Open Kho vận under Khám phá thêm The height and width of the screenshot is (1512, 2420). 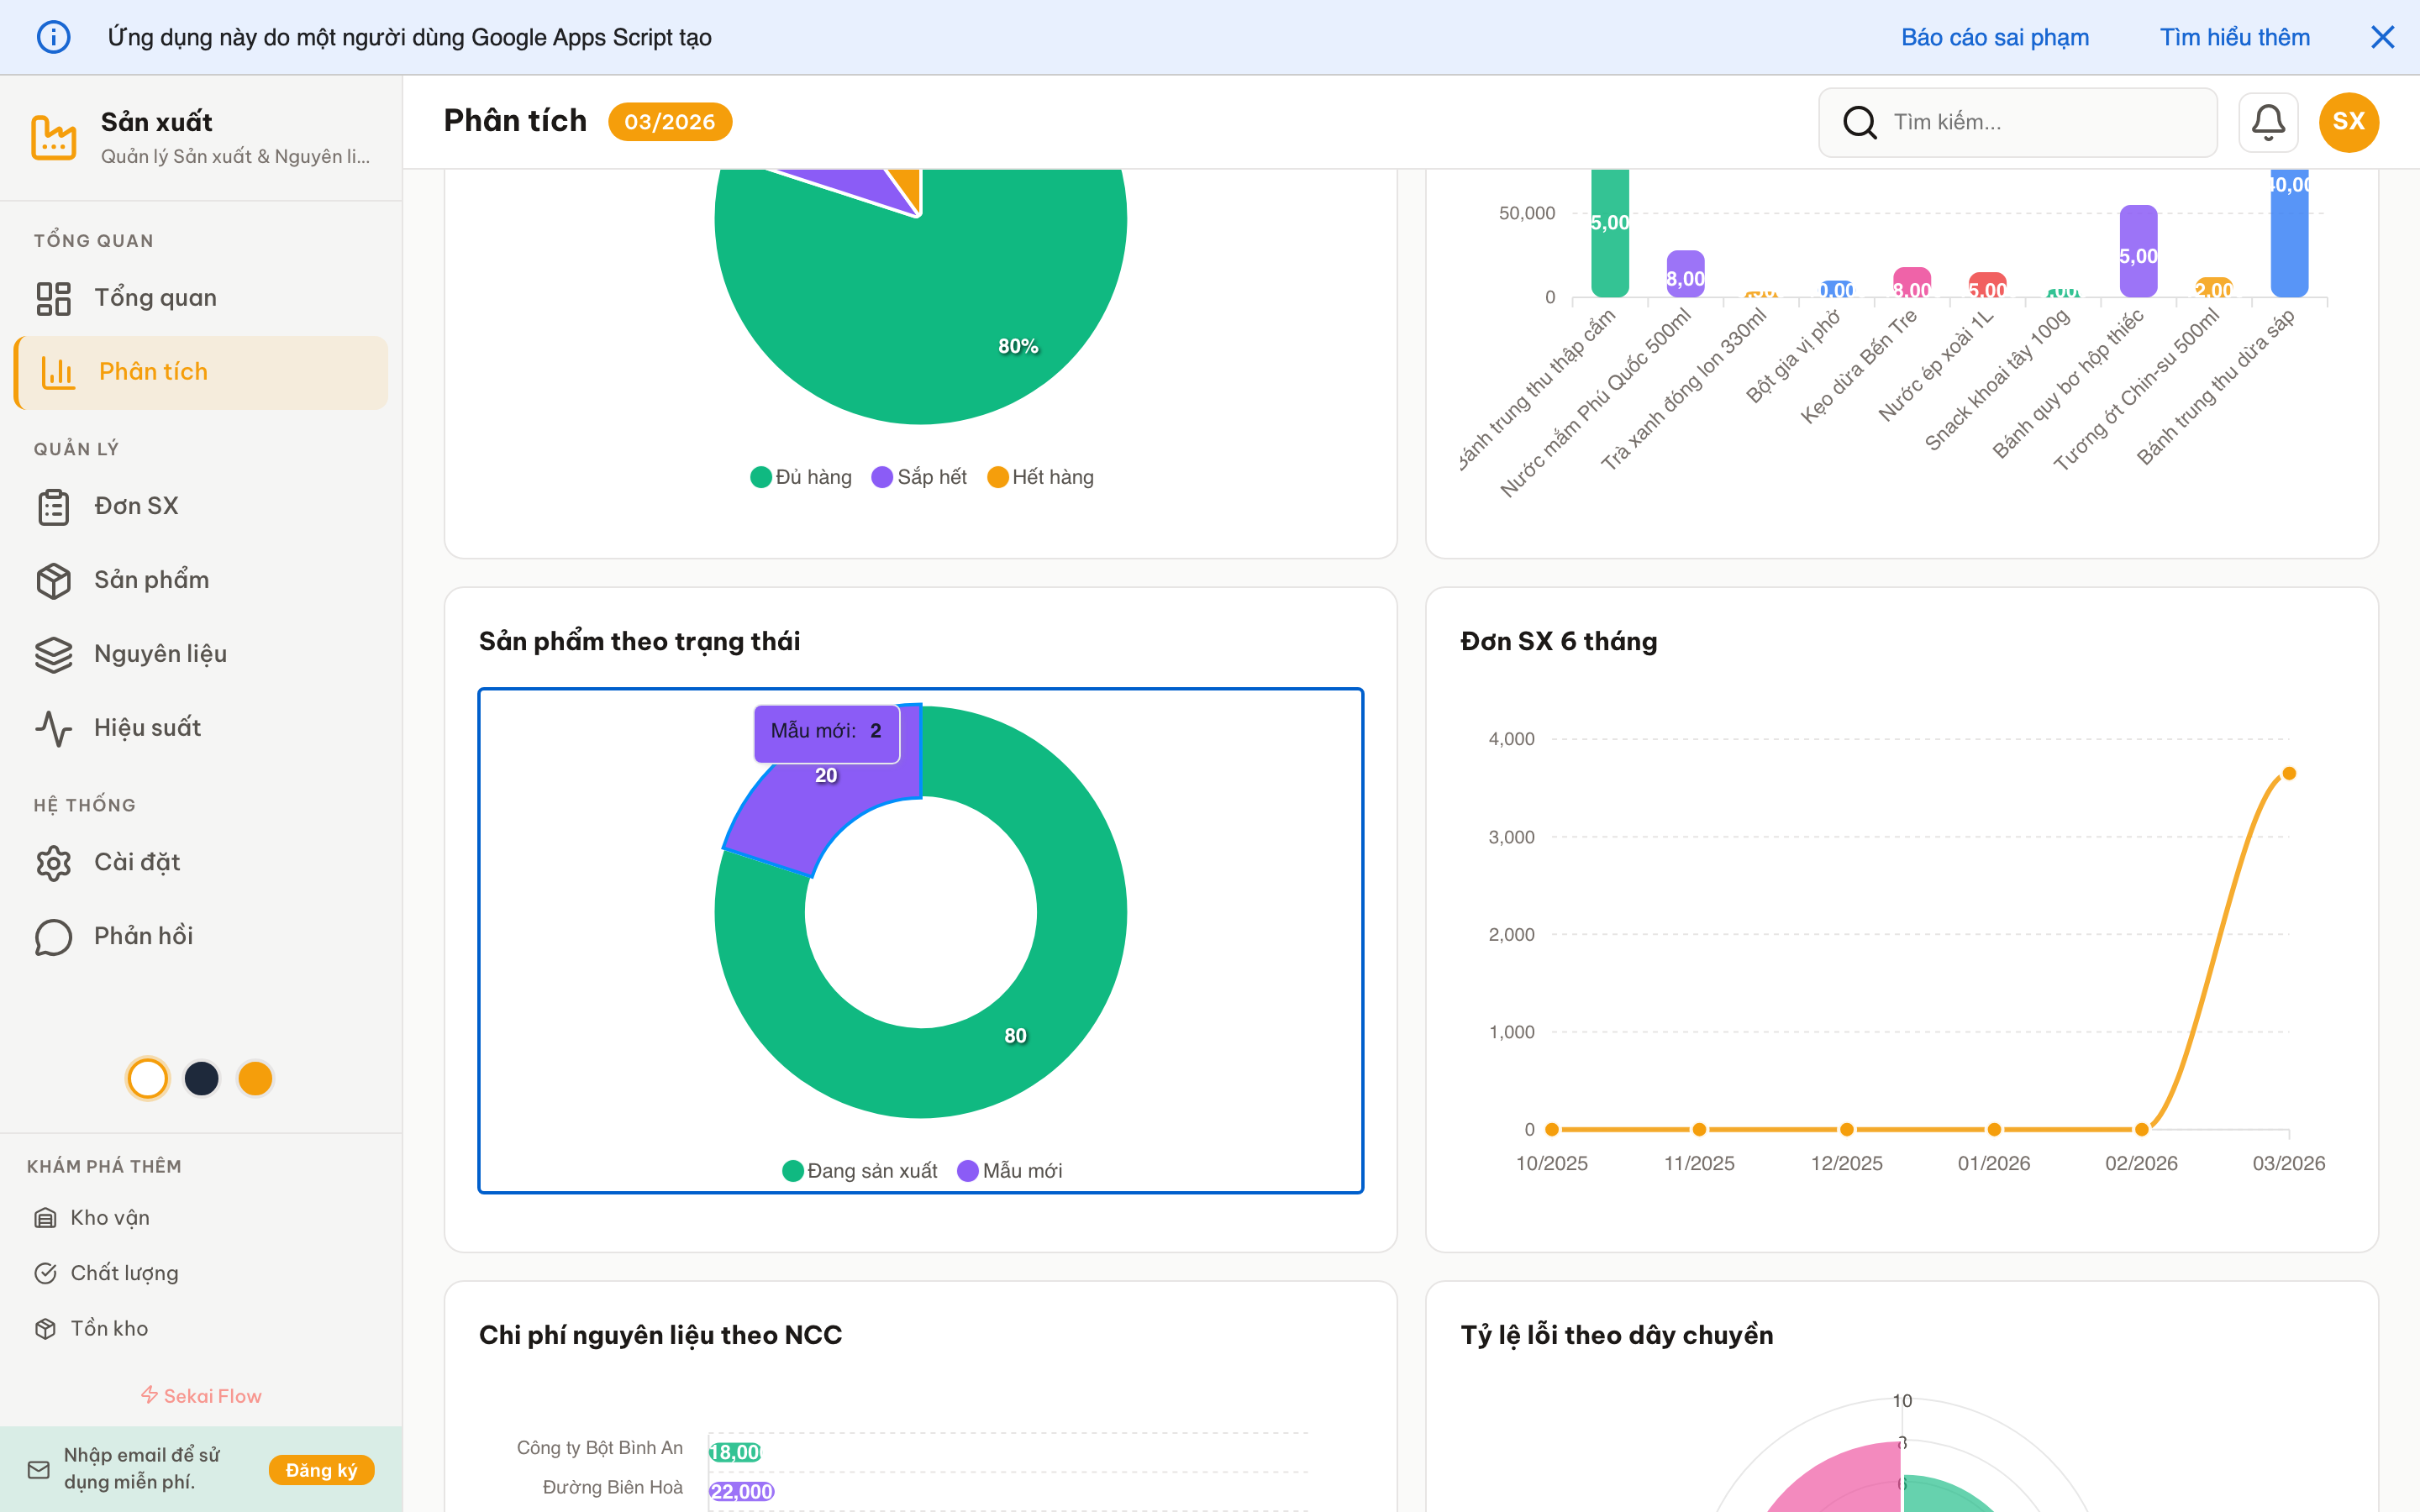coord(109,1217)
